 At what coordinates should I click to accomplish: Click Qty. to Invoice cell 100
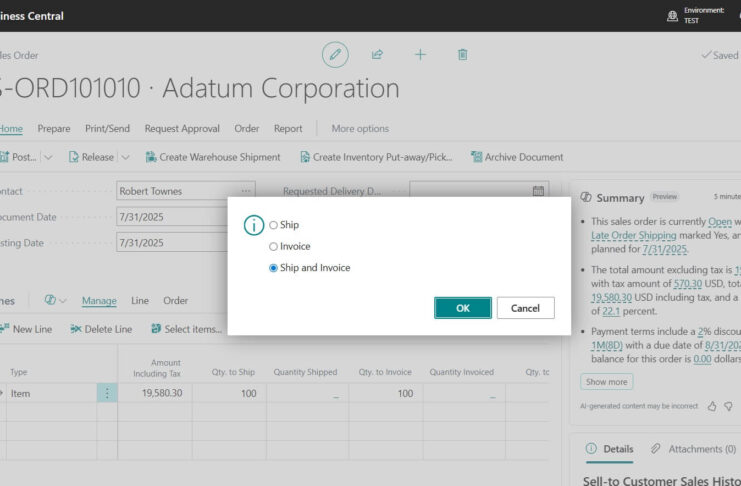[x=386, y=393]
